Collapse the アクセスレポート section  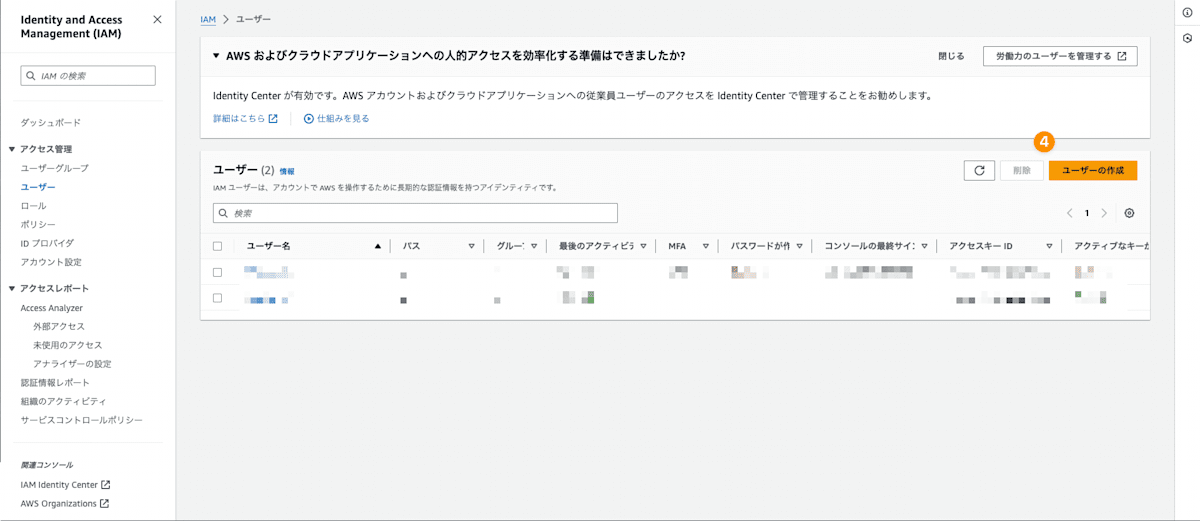click(x=12, y=289)
